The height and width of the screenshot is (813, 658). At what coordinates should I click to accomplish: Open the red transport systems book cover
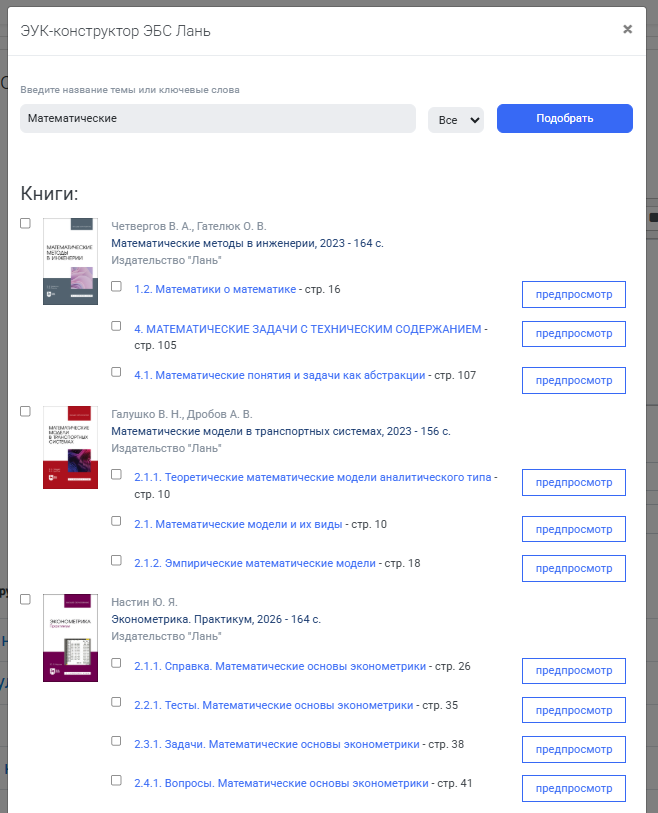point(71,447)
